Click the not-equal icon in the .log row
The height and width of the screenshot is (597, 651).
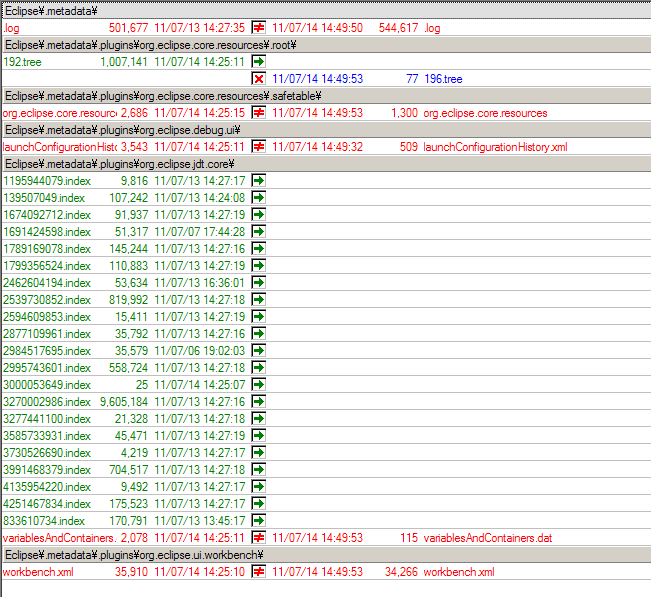coord(259,28)
